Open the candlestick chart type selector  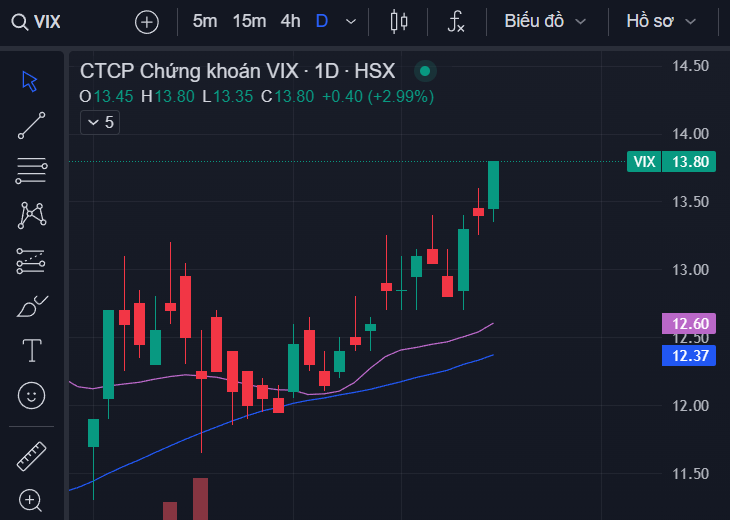coord(400,21)
